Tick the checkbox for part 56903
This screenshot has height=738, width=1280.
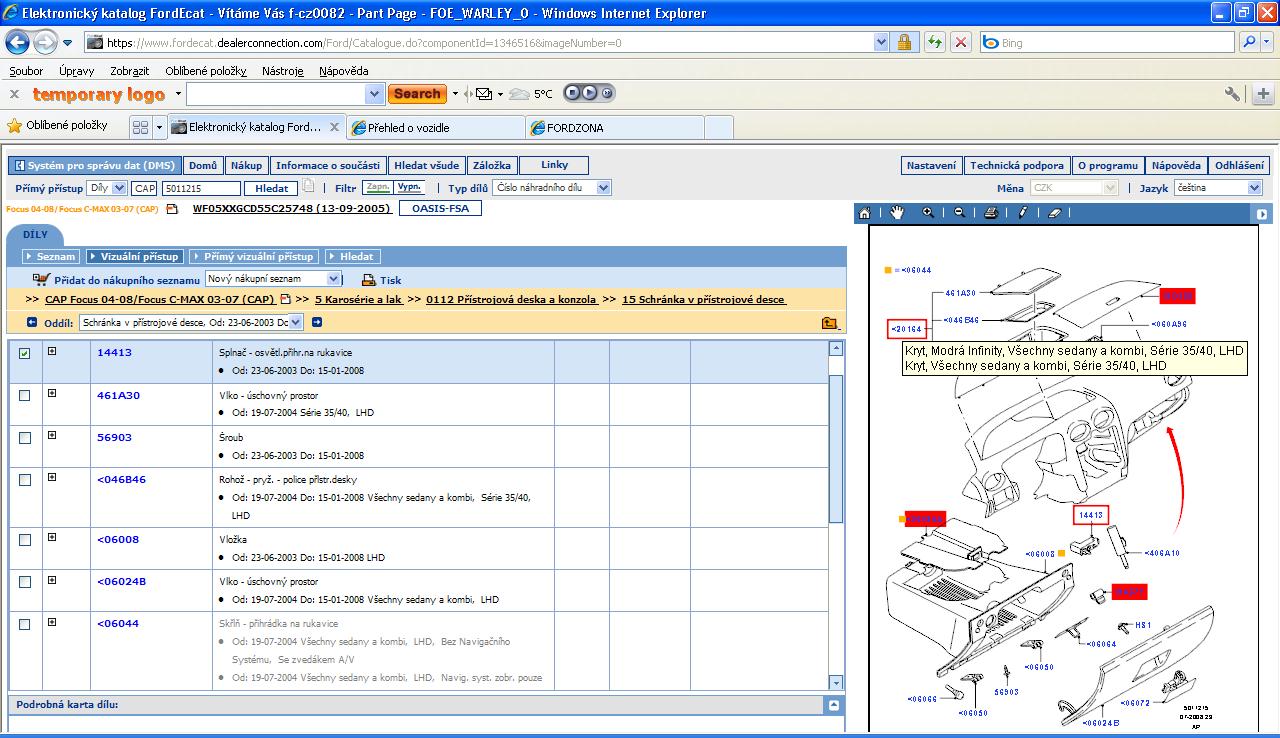(x=25, y=438)
